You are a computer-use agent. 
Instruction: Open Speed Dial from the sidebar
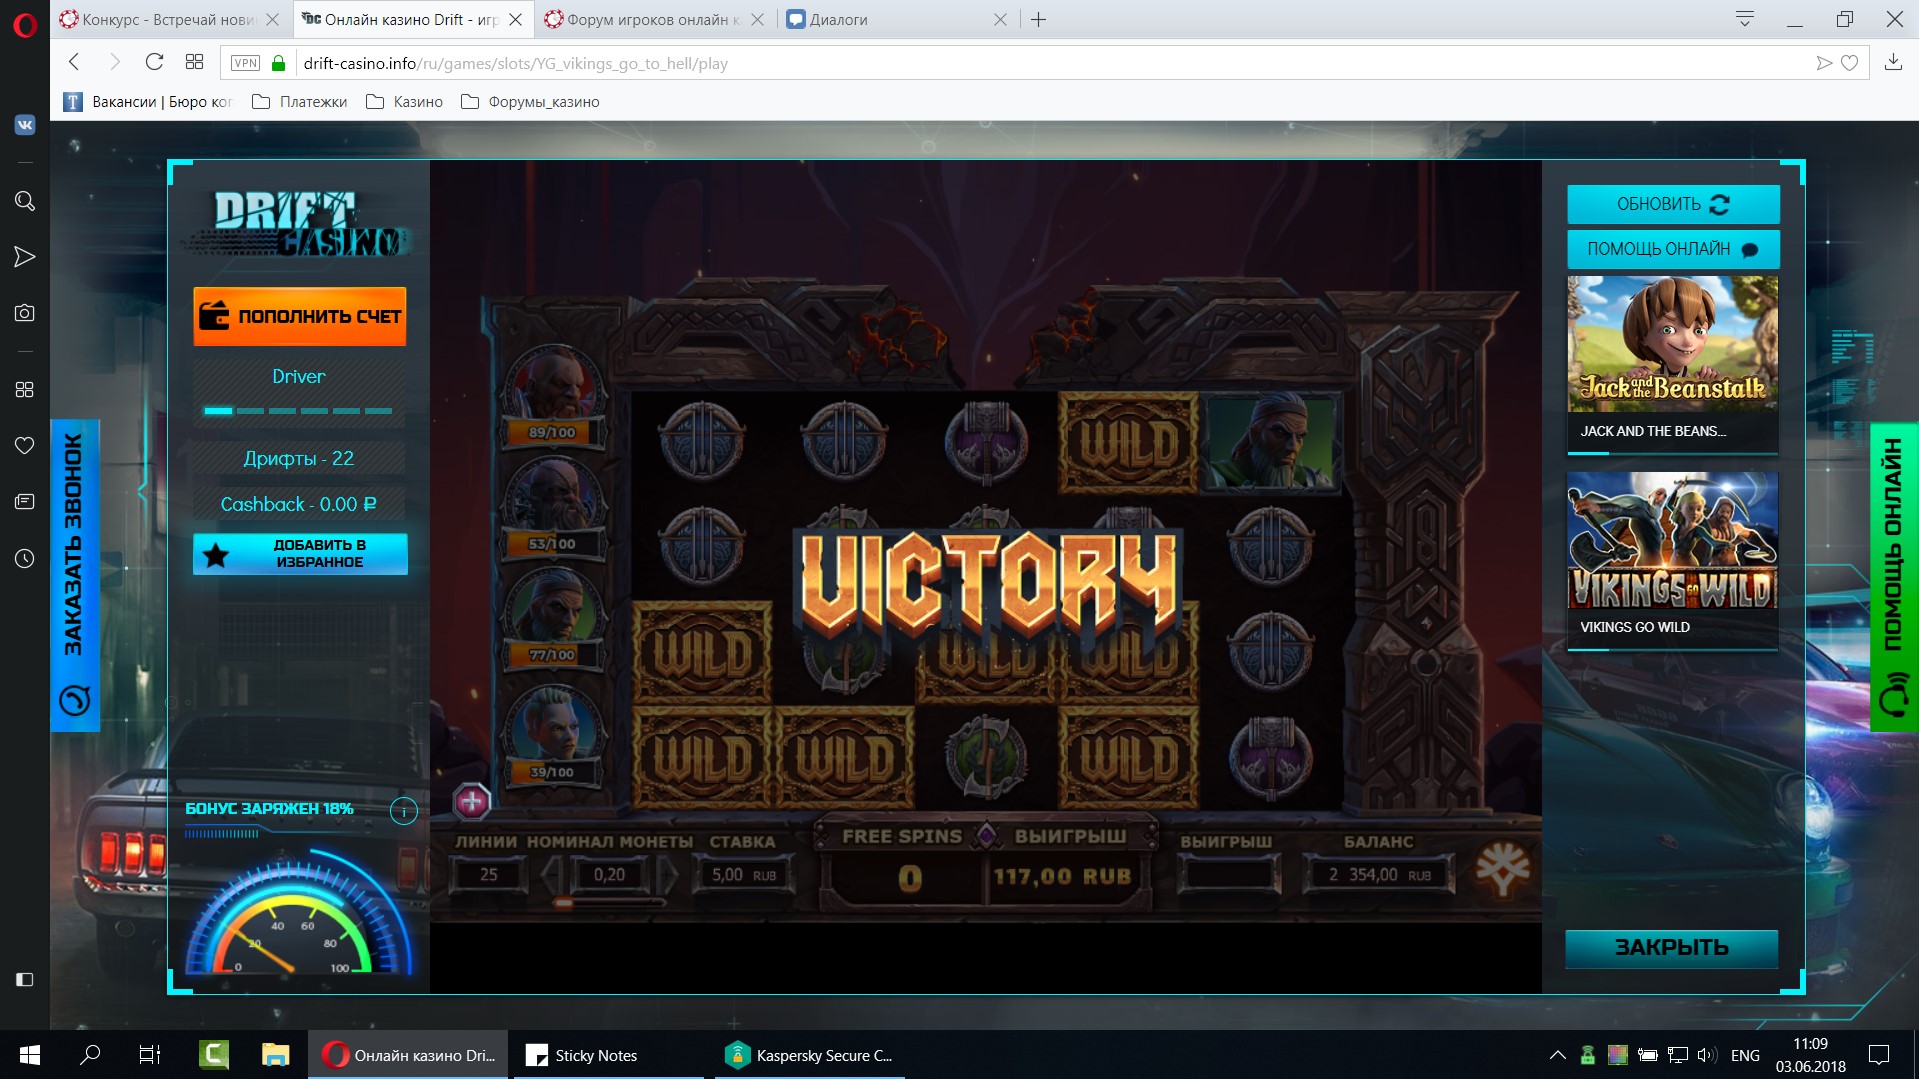tap(25, 389)
